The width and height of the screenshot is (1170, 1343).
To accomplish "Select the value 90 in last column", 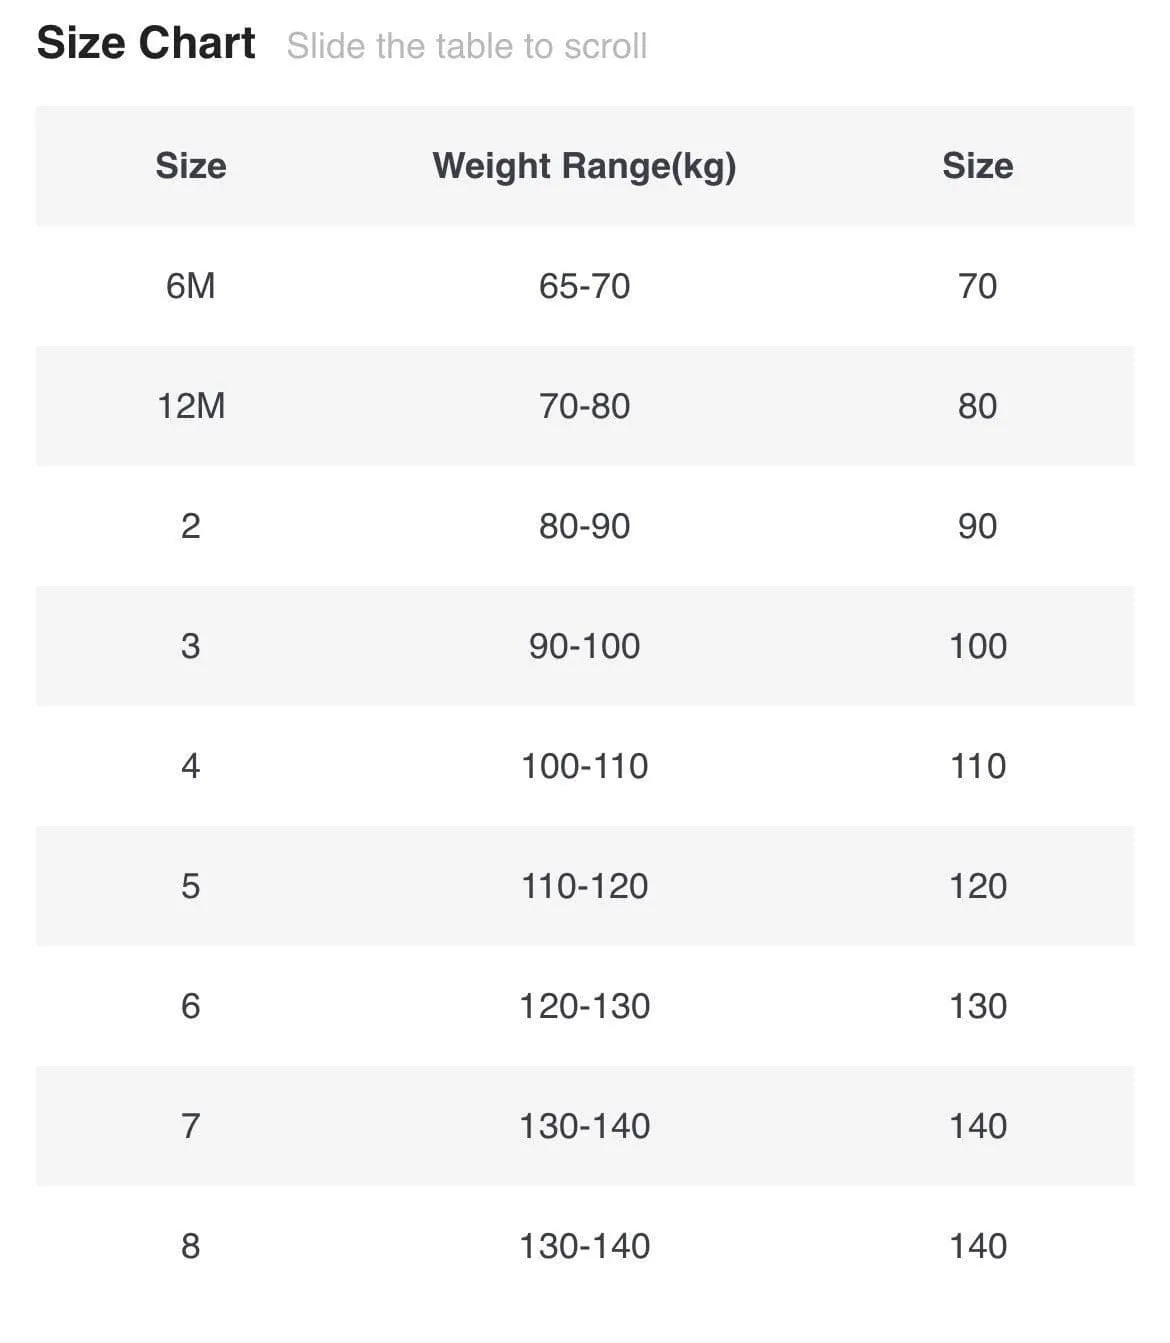I will tap(978, 526).
